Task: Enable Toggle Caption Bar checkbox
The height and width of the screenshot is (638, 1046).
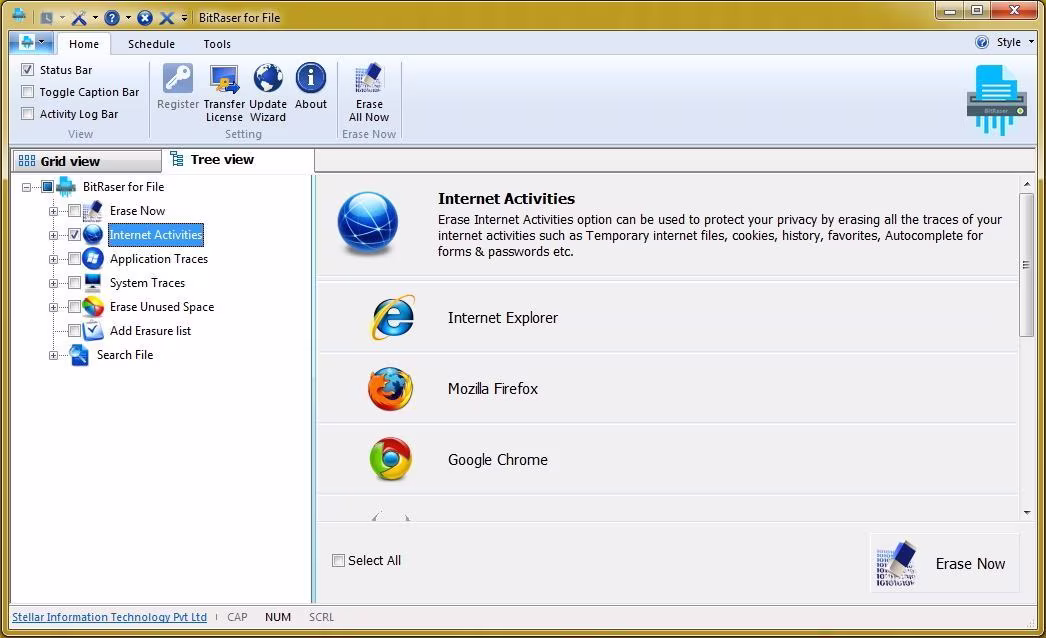Action: (x=27, y=91)
